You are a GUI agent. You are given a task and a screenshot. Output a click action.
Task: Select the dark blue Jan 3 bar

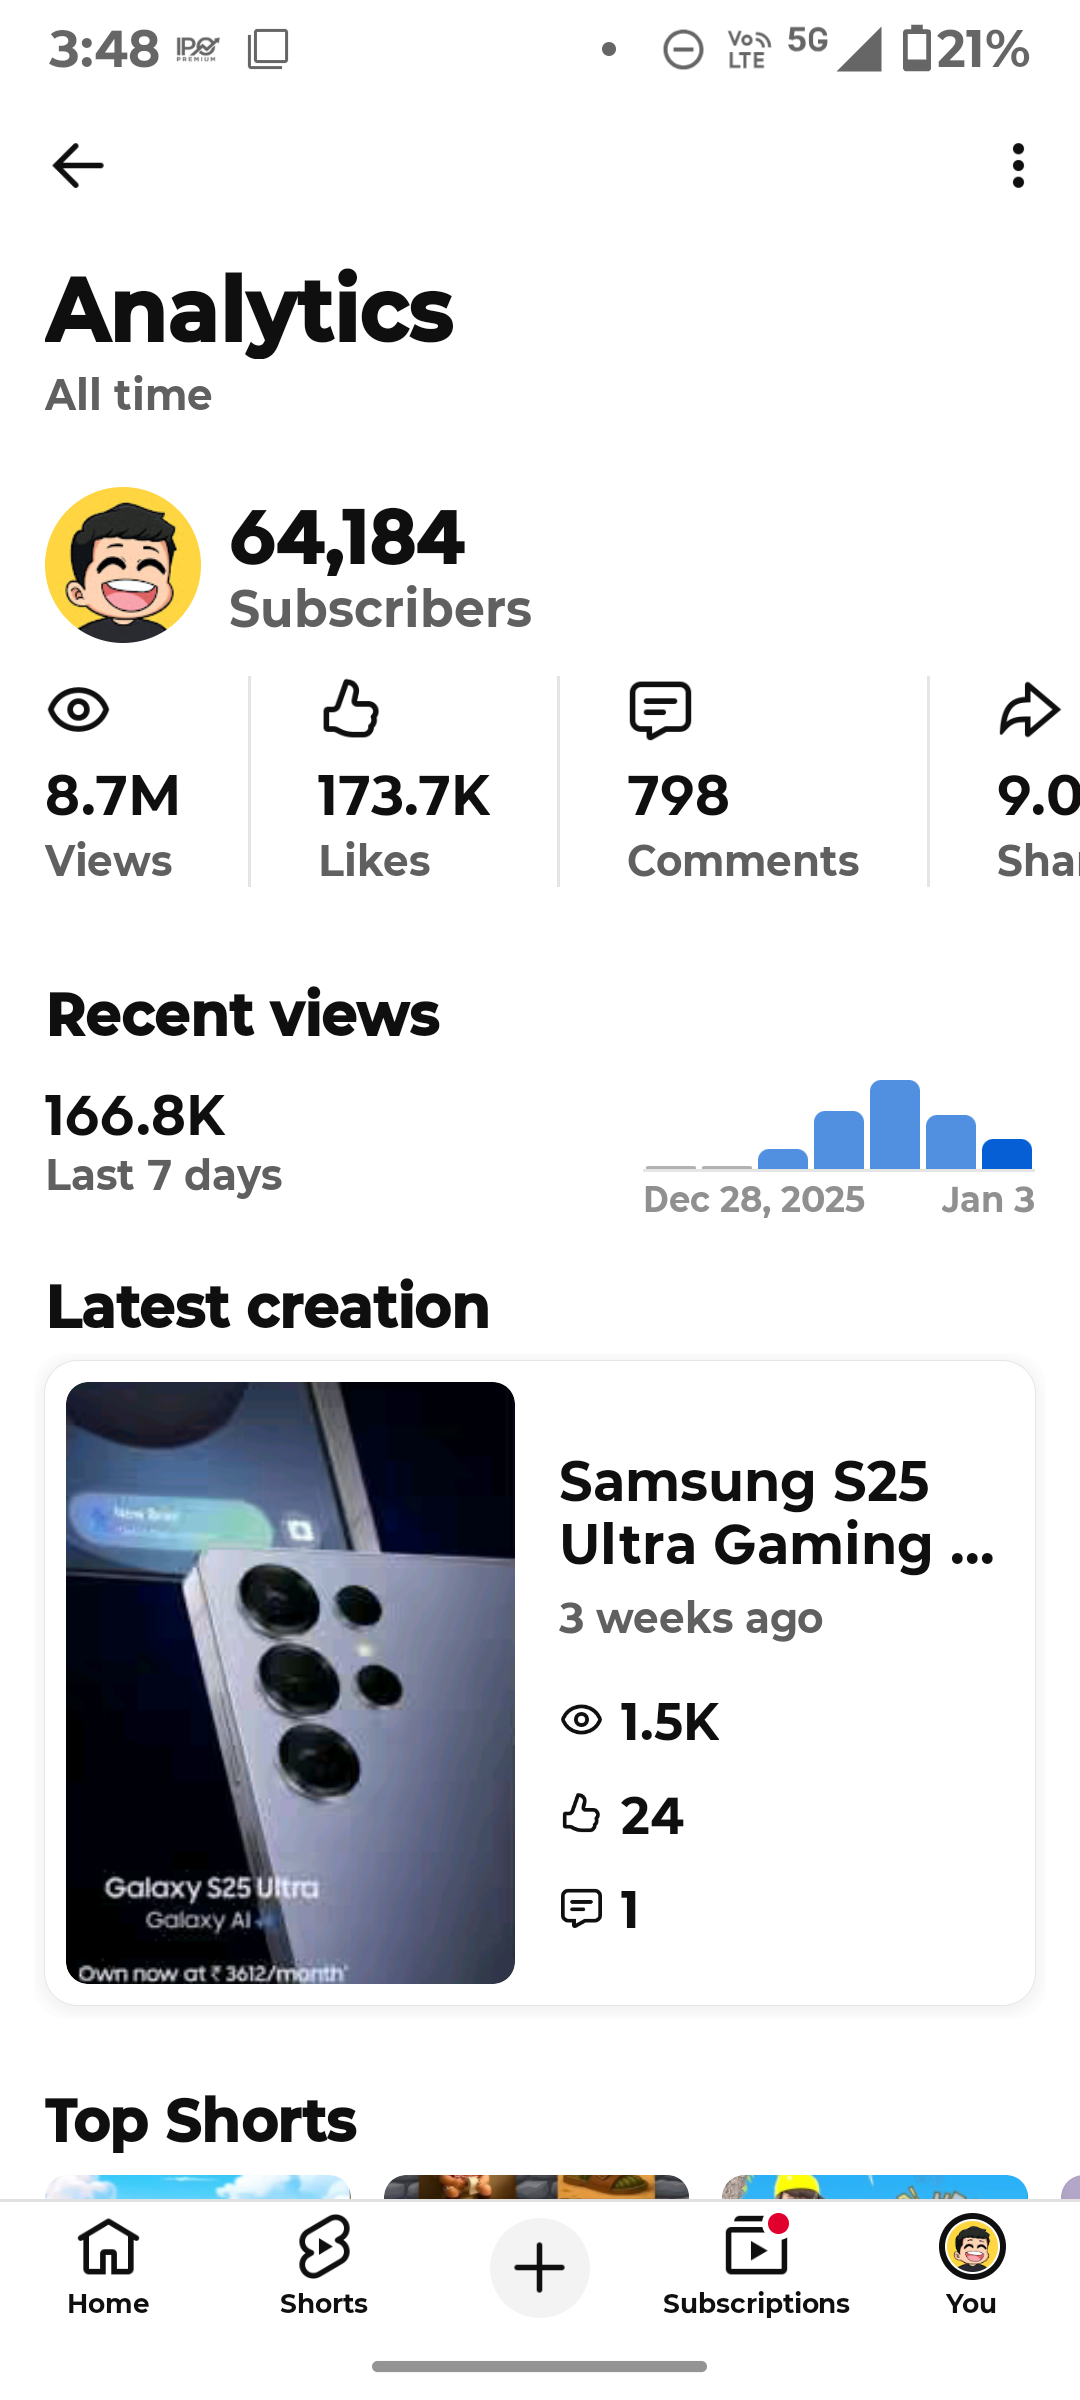pyautogui.click(x=1006, y=1154)
